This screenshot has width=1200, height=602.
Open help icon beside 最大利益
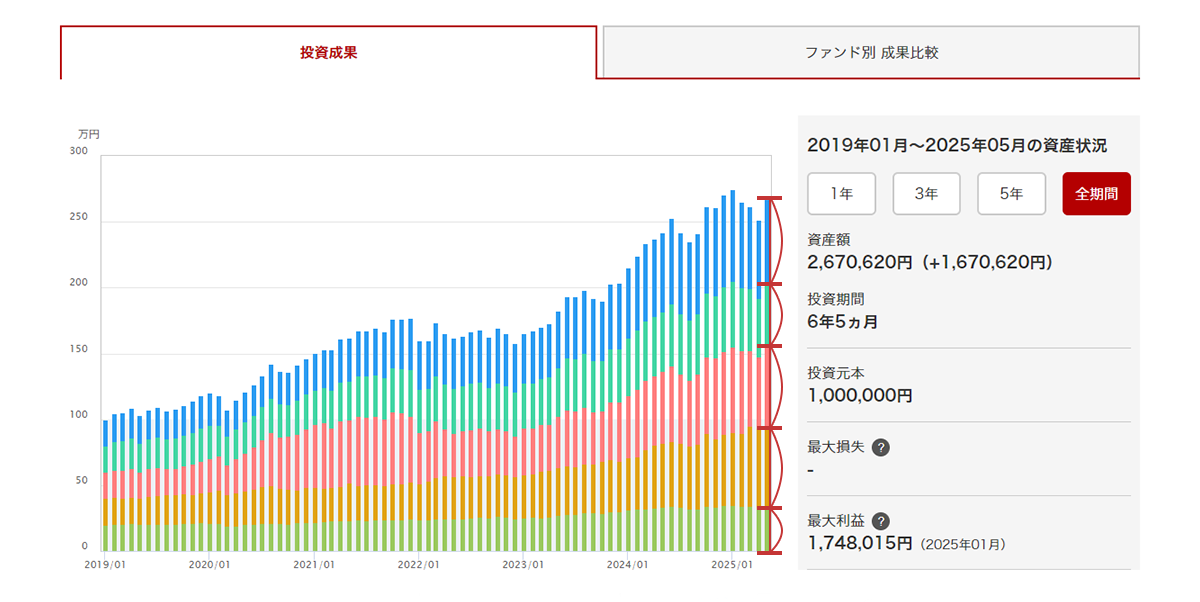(880, 521)
